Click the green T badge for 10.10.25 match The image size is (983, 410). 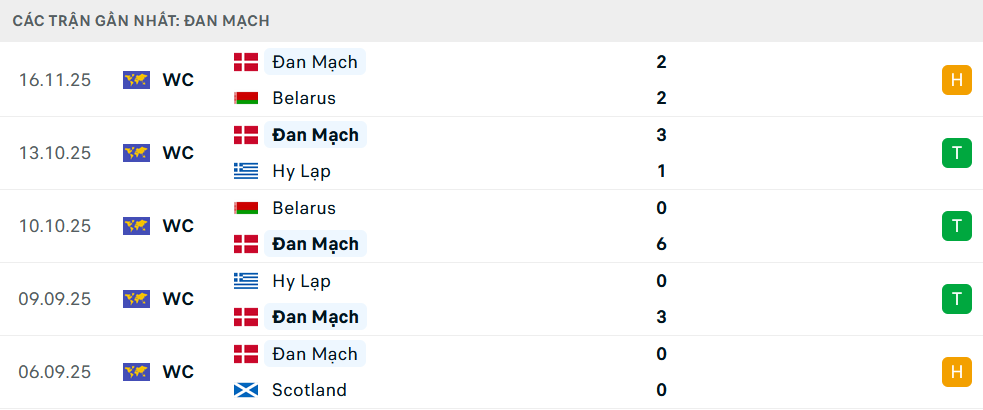(957, 226)
